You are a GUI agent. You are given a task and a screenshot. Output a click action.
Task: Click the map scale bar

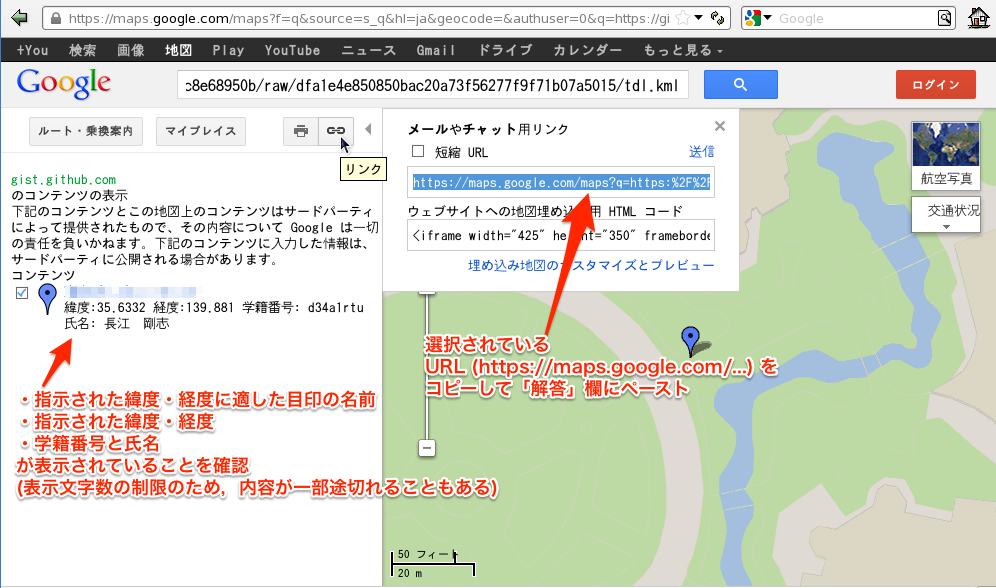pos(433,563)
